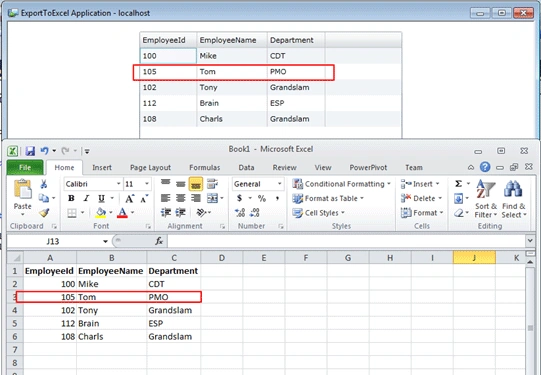Click the Excel vertical scrollbar up arrow
The image size is (541, 375).
coord(531,262)
